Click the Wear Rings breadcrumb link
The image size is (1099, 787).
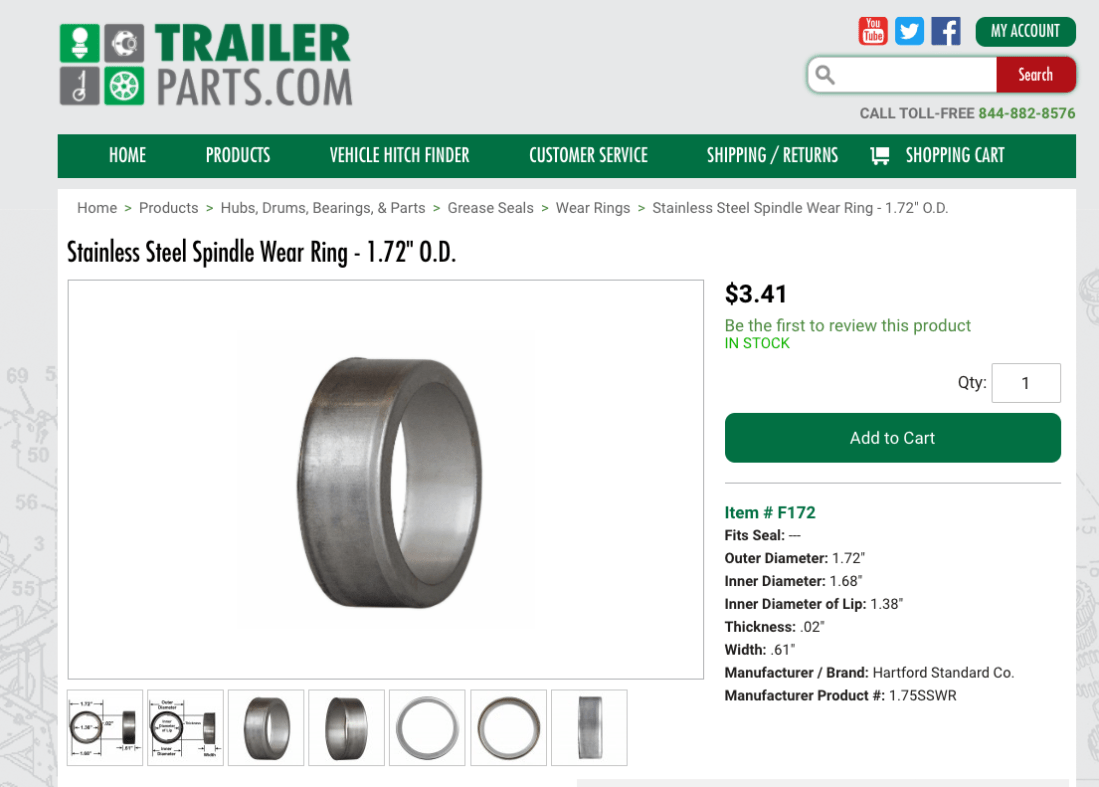(x=592, y=208)
